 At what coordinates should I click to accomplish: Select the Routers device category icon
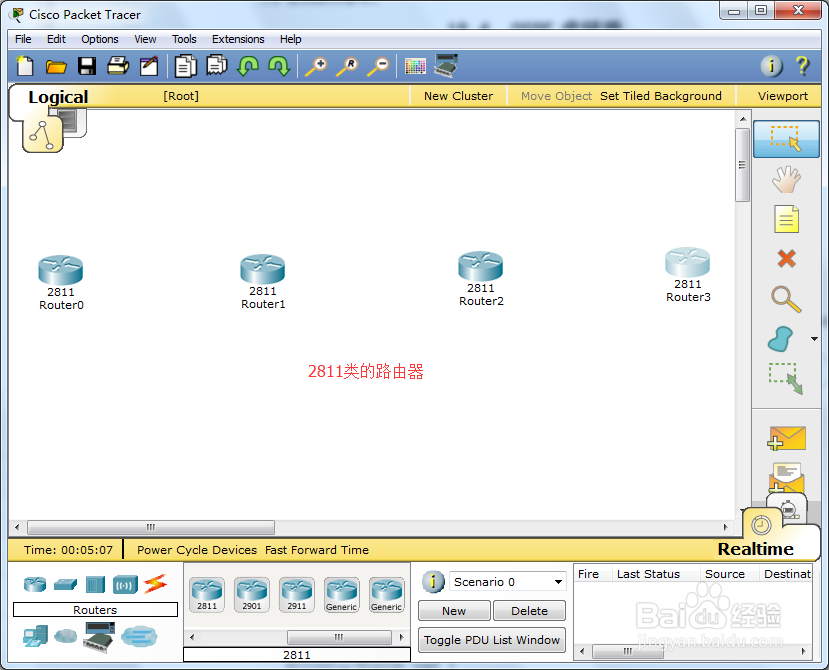coord(35,584)
